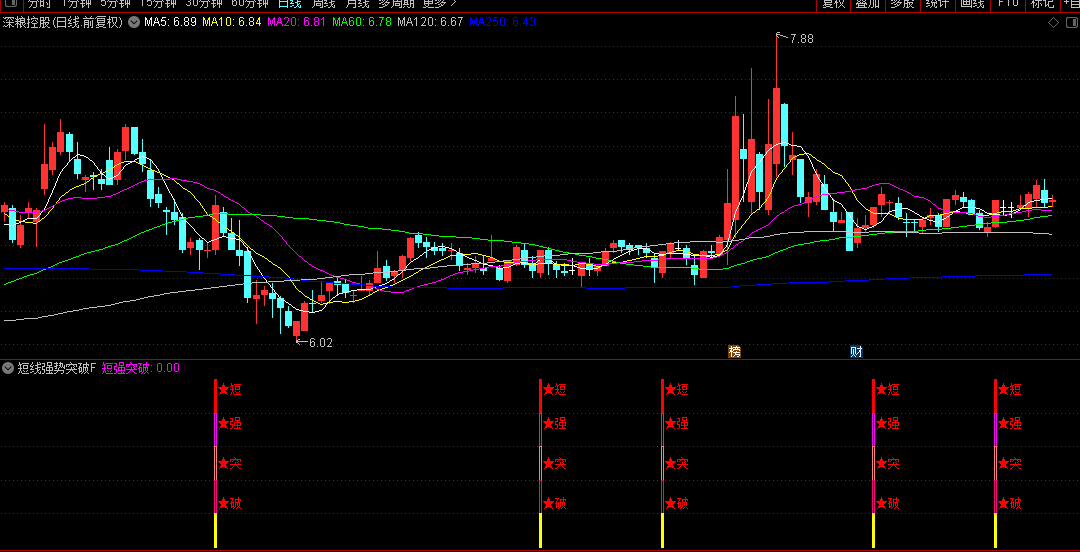Image resolution: width=1080 pixels, height=552 pixels.
Task: Click the MA5: 6.89 label
Action: click(x=171, y=22)
